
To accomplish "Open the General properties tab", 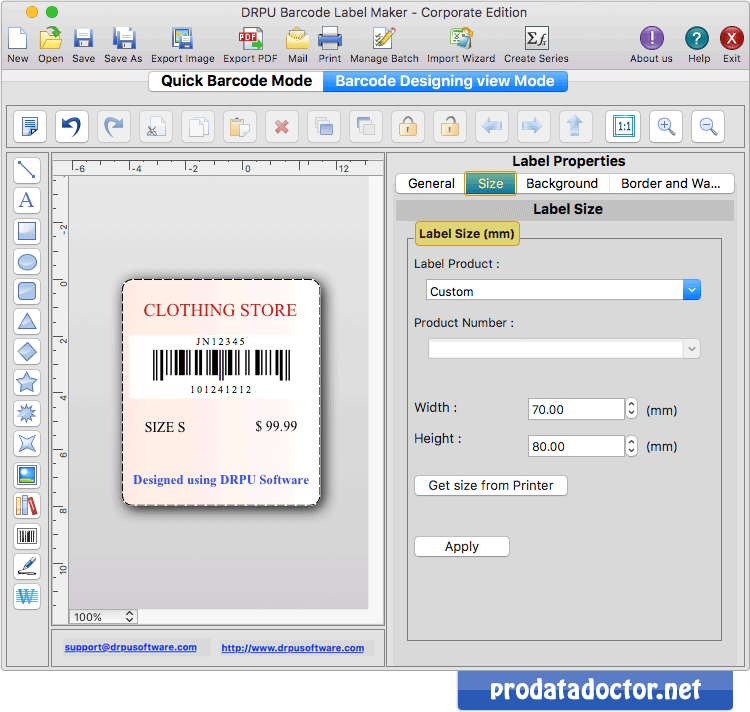I will pyautogui.click(x=431, y=184).
